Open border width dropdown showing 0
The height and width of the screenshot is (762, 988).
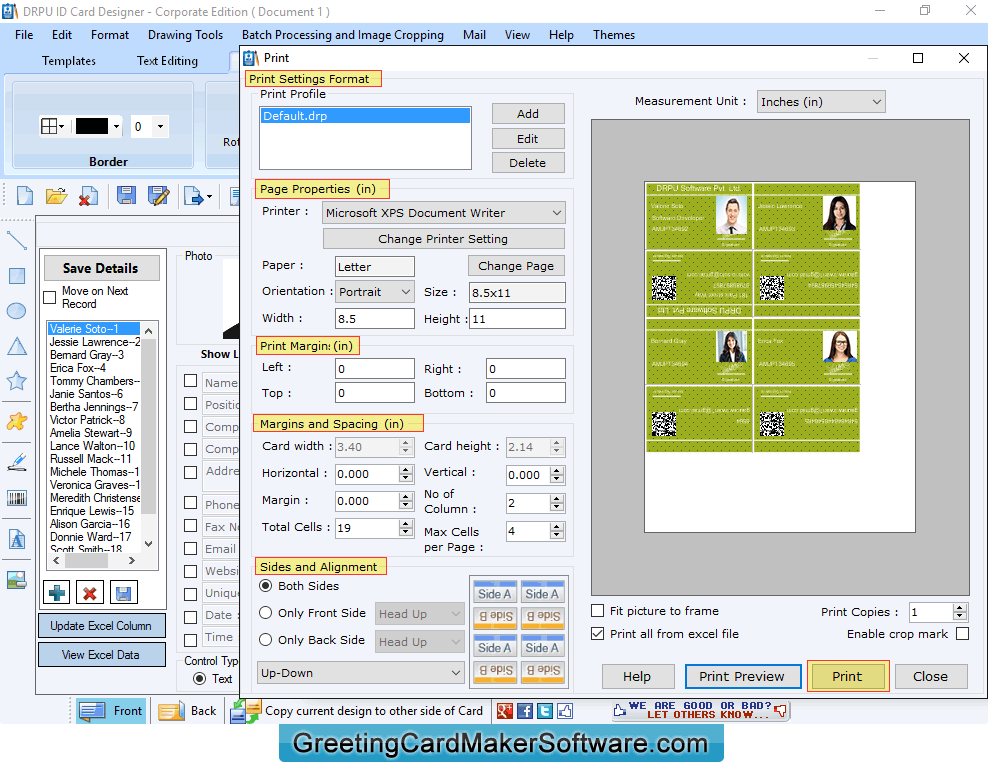click(161, 127)
